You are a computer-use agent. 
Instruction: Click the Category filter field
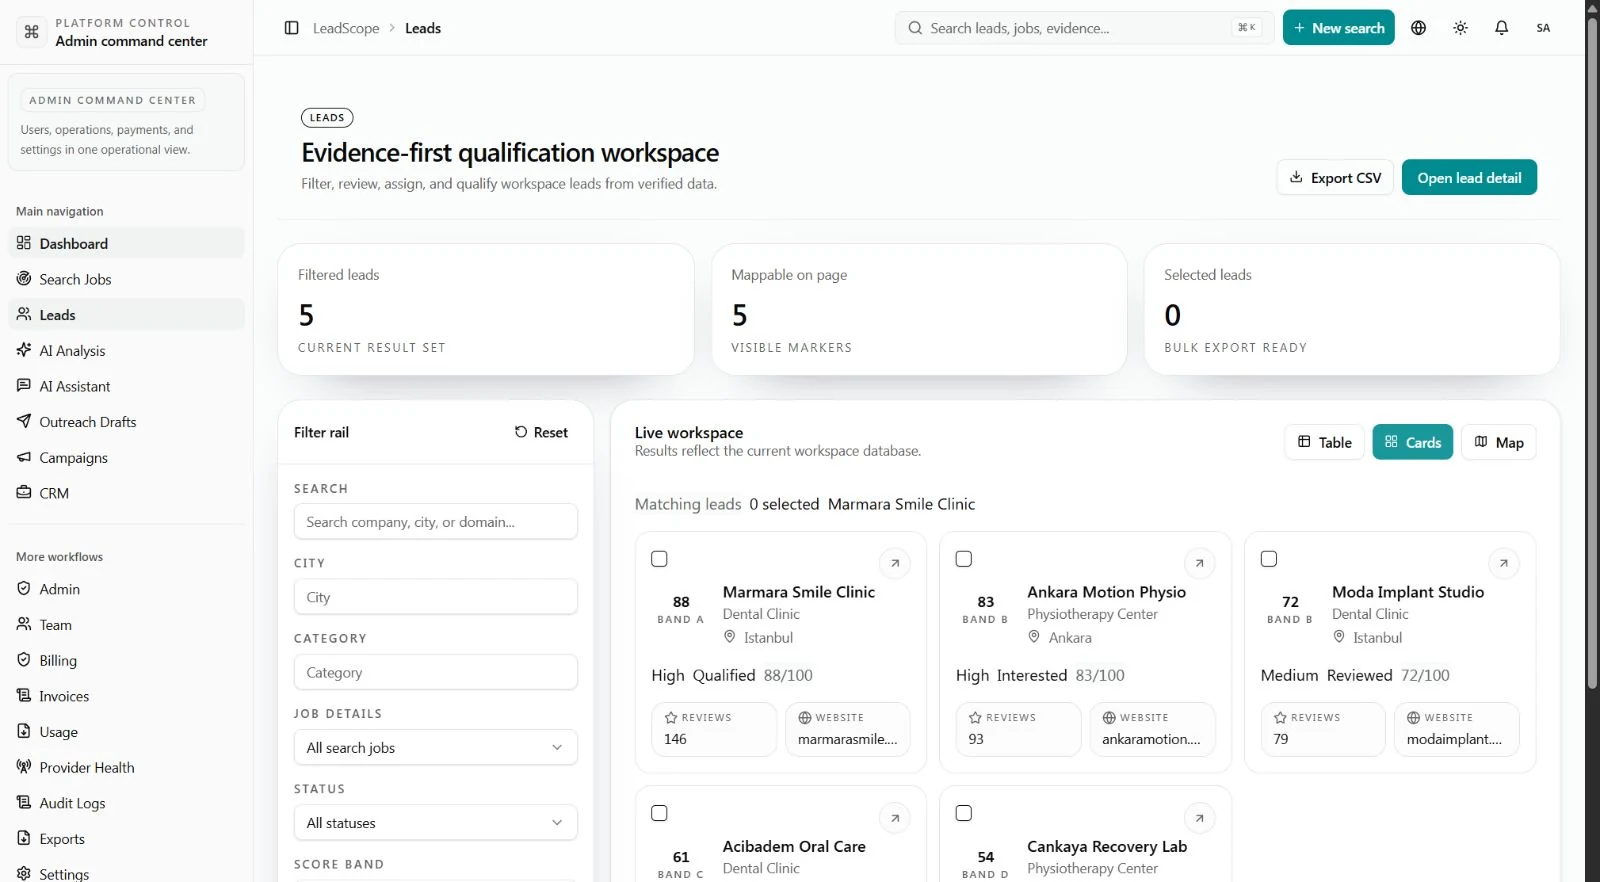pyautogui.click(x=436, y=672)
